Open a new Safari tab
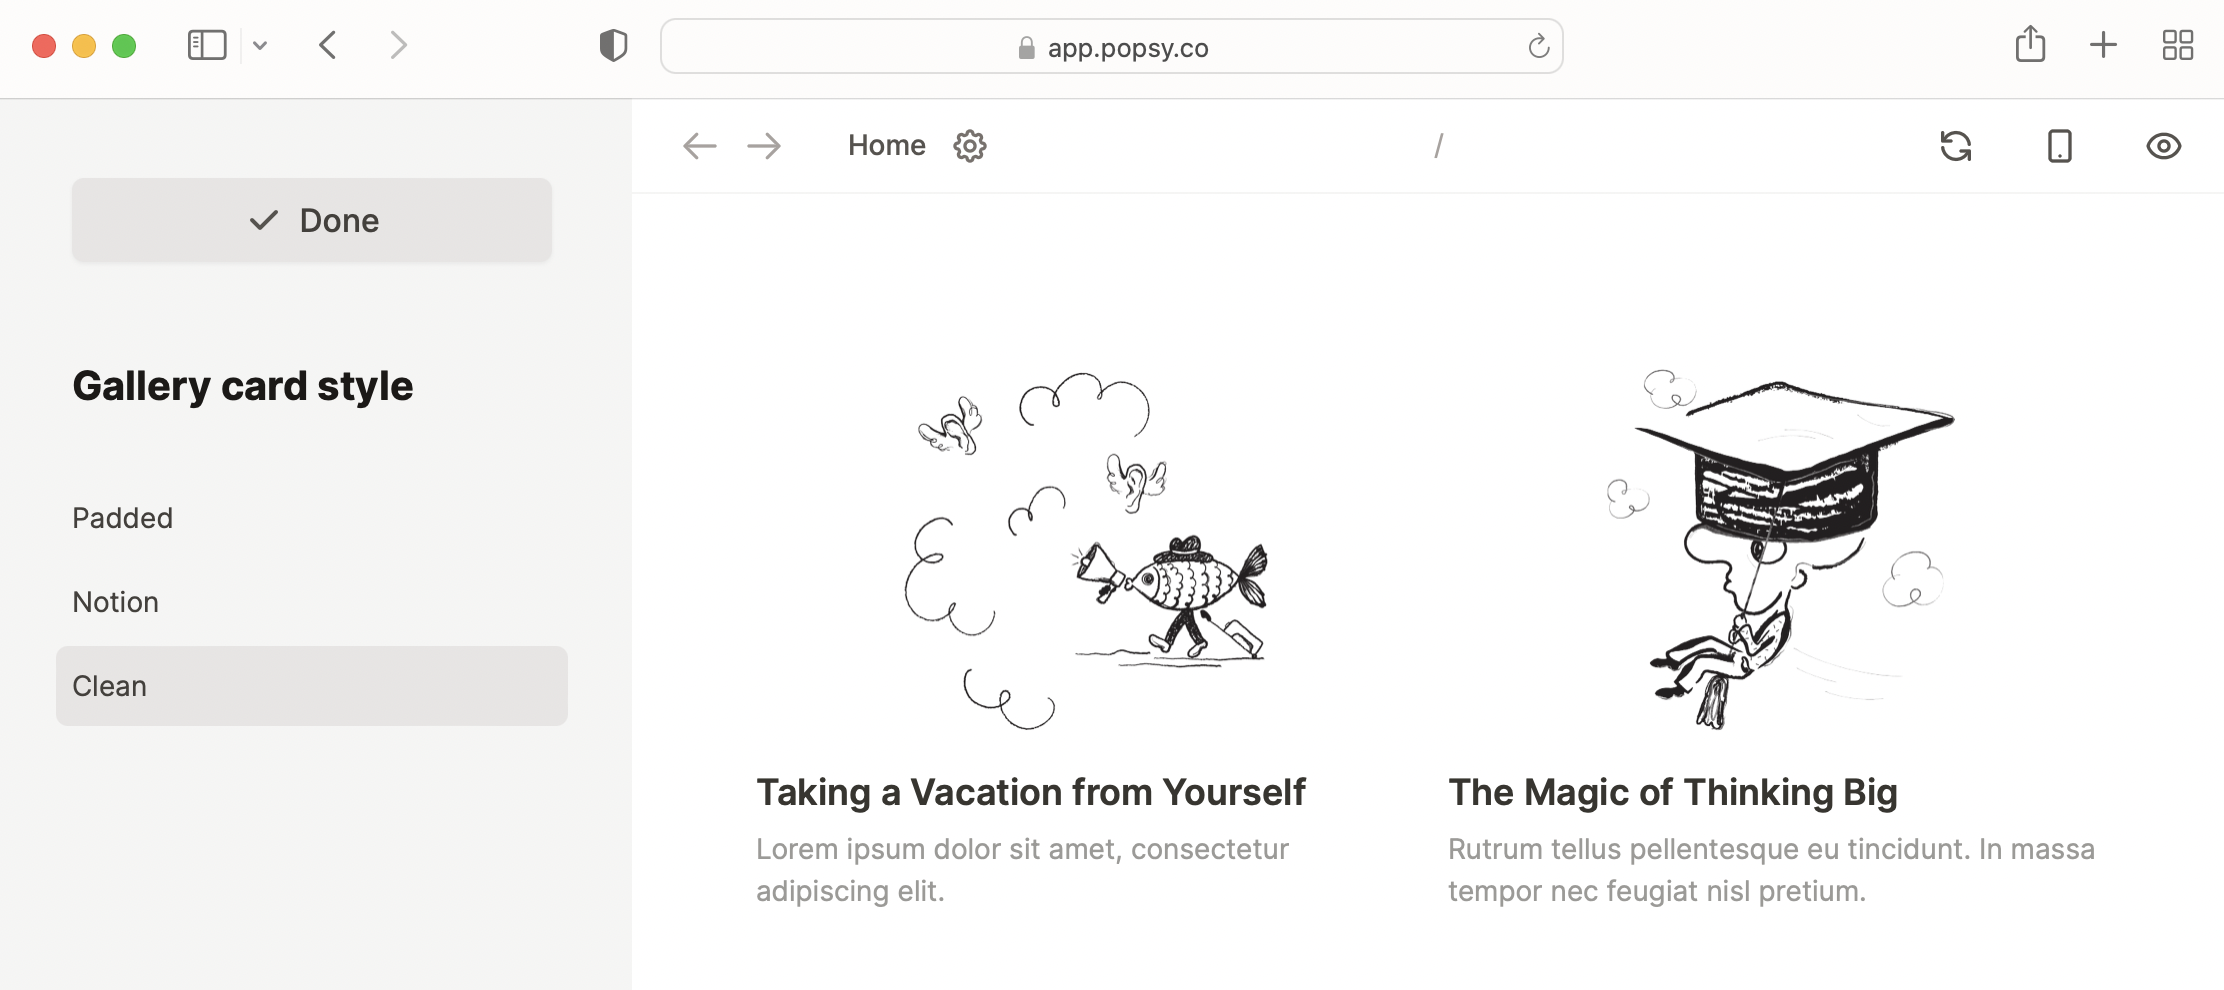2224x990 pixels. pyautogui.click(x=2103, y=45)
